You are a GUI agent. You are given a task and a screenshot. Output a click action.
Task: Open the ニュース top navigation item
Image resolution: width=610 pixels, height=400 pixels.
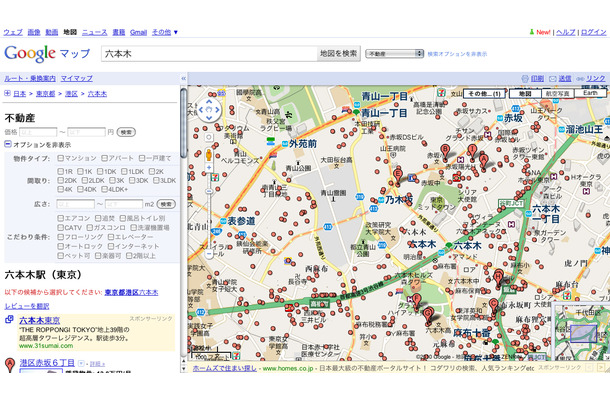[95, 32]
